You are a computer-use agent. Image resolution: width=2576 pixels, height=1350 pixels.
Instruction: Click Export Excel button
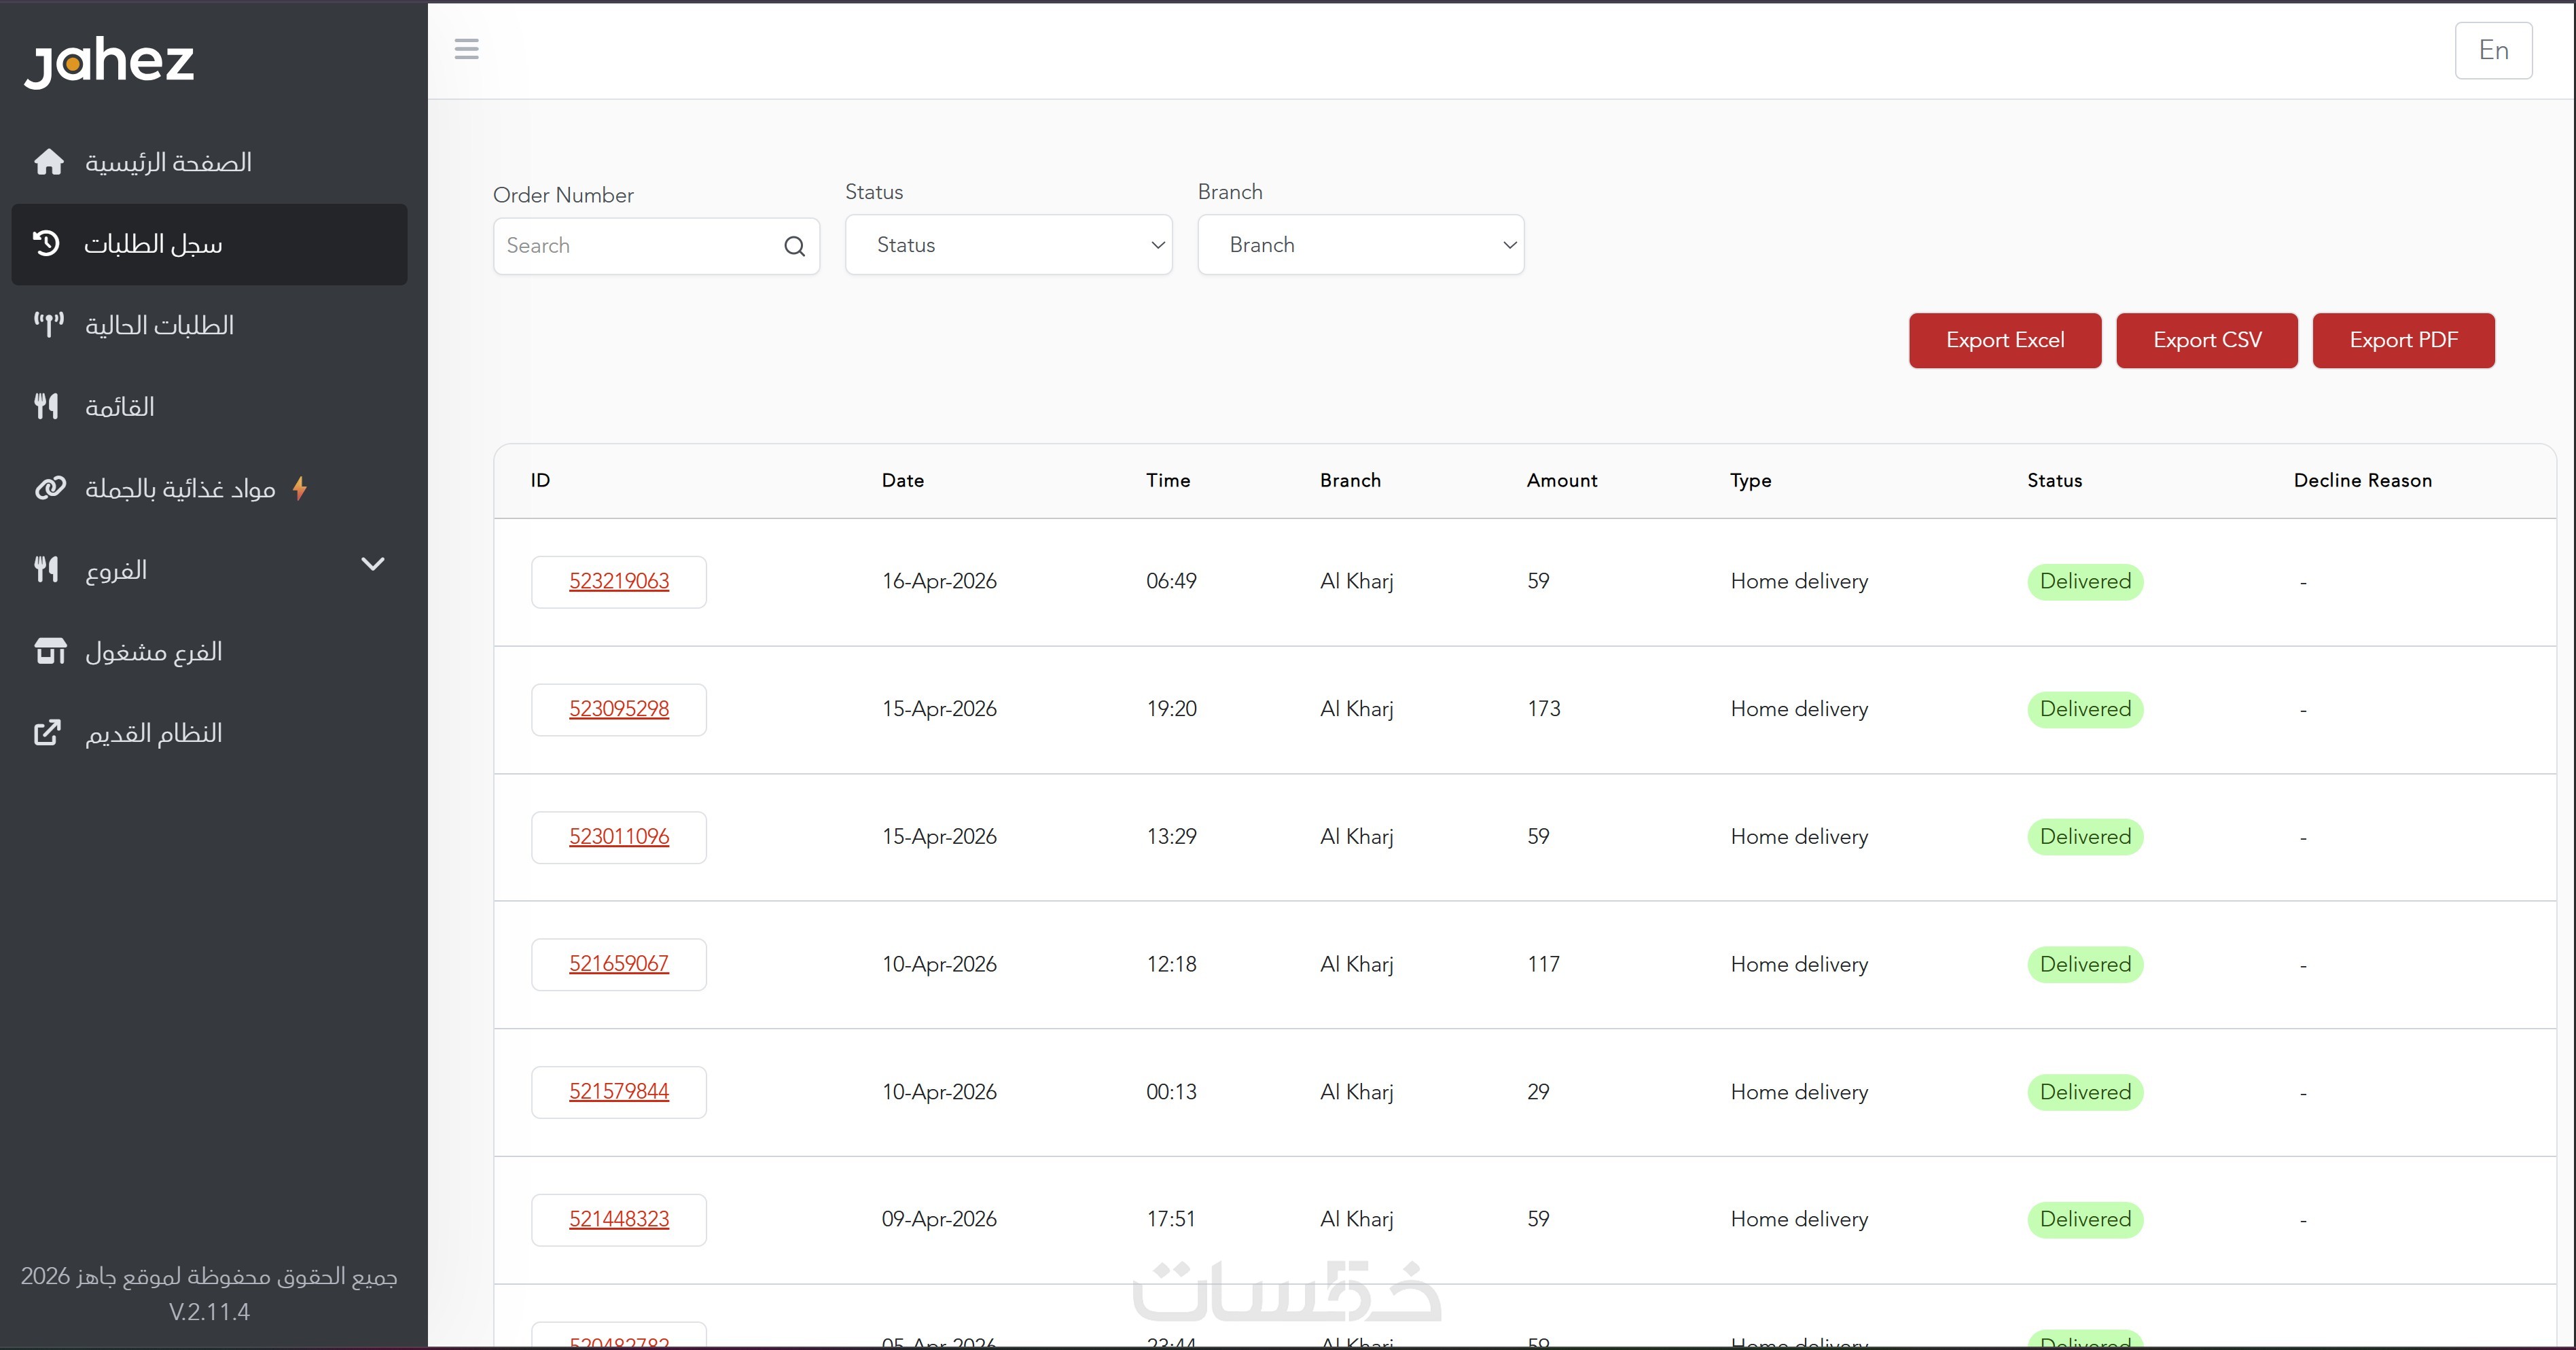(x=2004, y=340)
